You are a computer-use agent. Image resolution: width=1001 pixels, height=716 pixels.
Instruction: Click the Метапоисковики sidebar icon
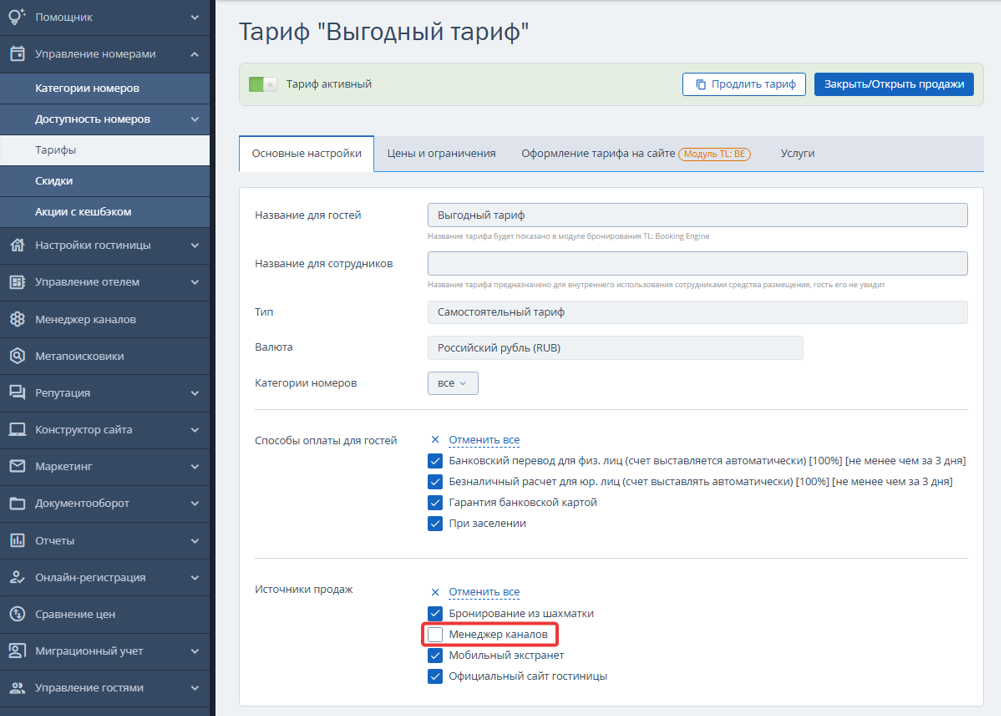tap(17, 356)
